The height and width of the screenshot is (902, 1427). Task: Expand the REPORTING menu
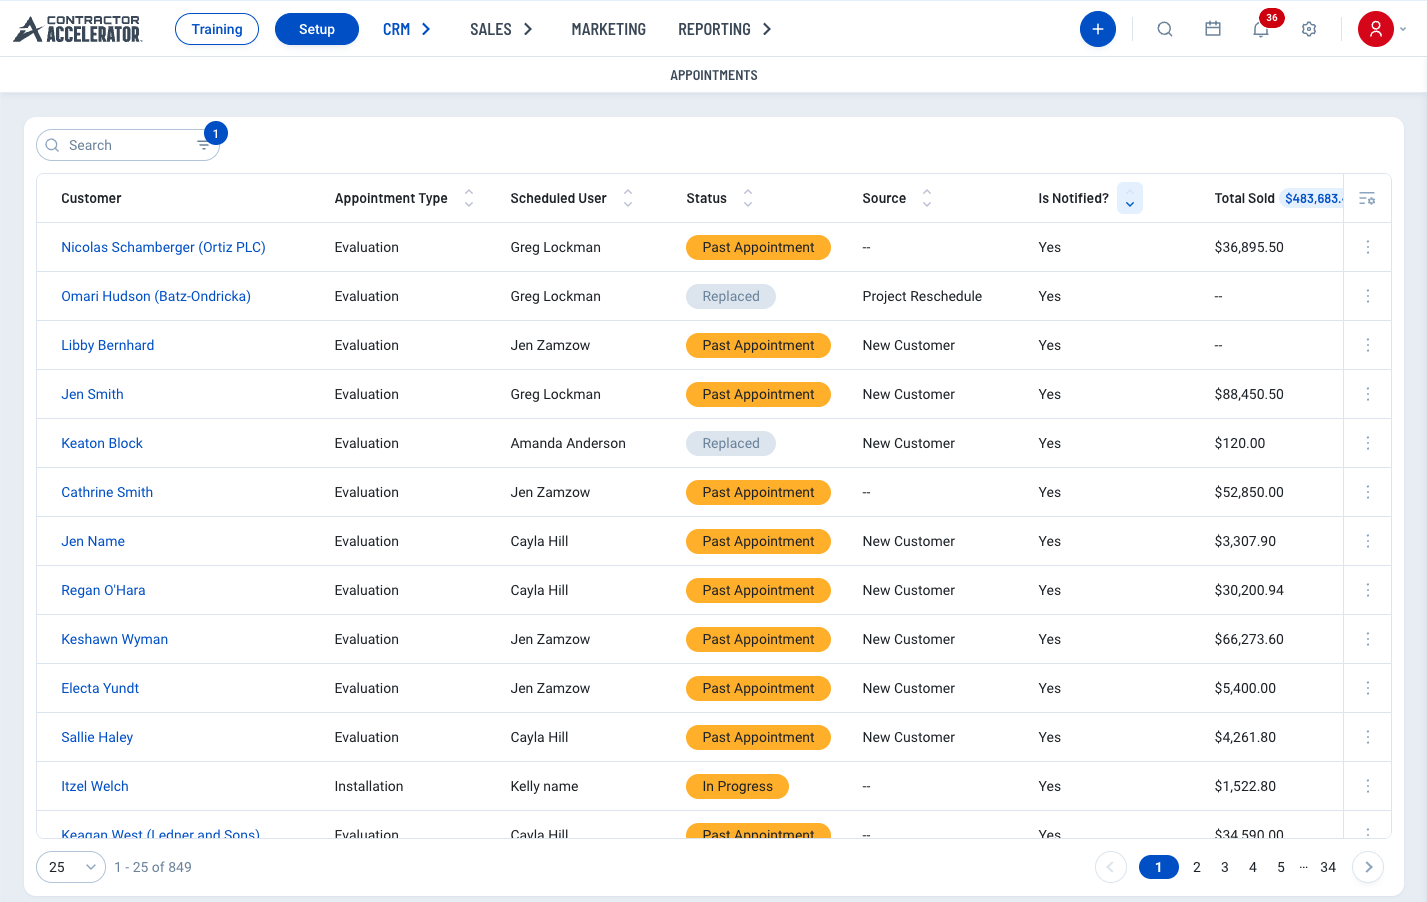725,29
